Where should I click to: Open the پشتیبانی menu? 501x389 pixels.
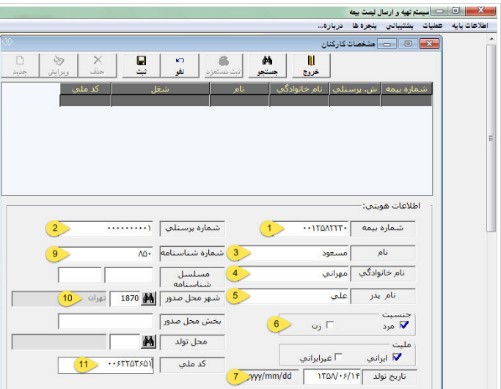click(x=399, y=26)
